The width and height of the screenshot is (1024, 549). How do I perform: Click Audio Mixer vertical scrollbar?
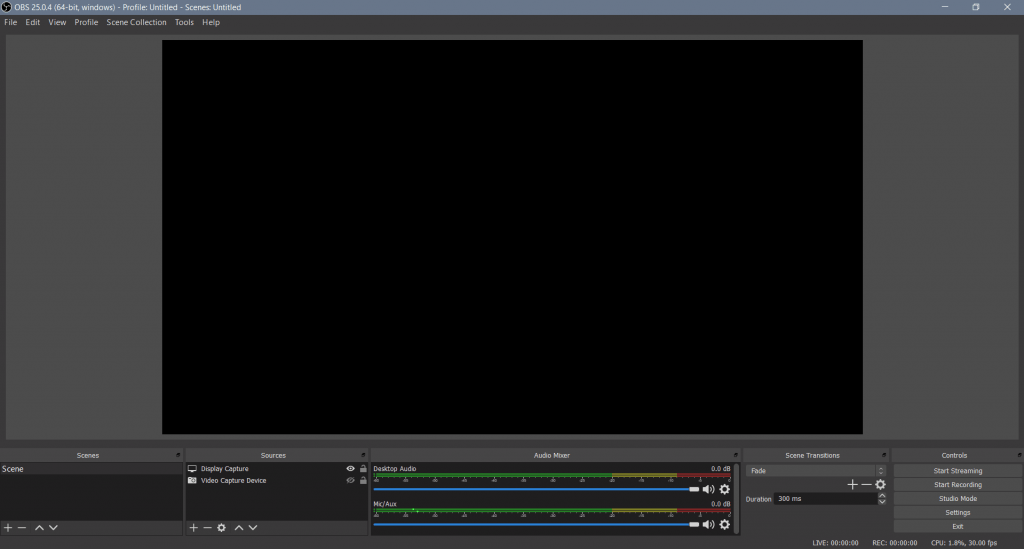[737, 499]
